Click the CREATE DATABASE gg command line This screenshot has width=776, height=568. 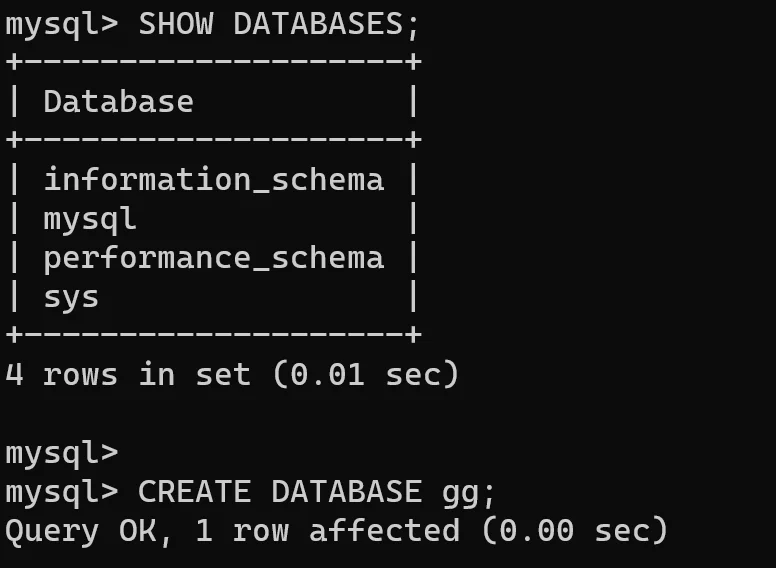[250, 491]
